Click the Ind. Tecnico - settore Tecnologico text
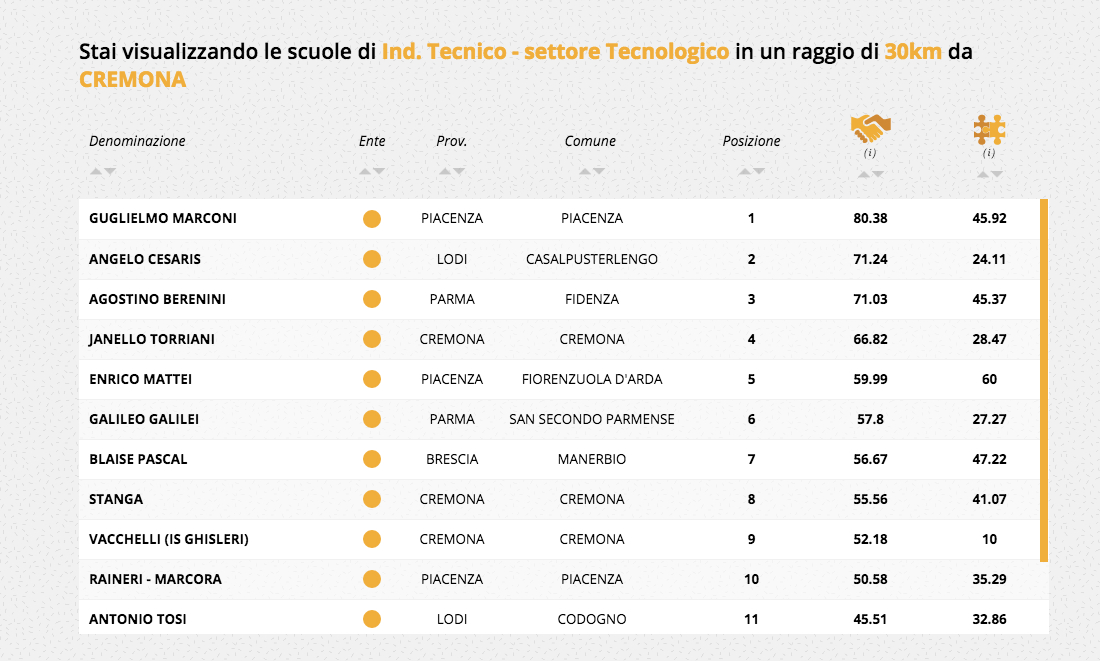The image size is (1100, 661). click(x=555, y=52)
